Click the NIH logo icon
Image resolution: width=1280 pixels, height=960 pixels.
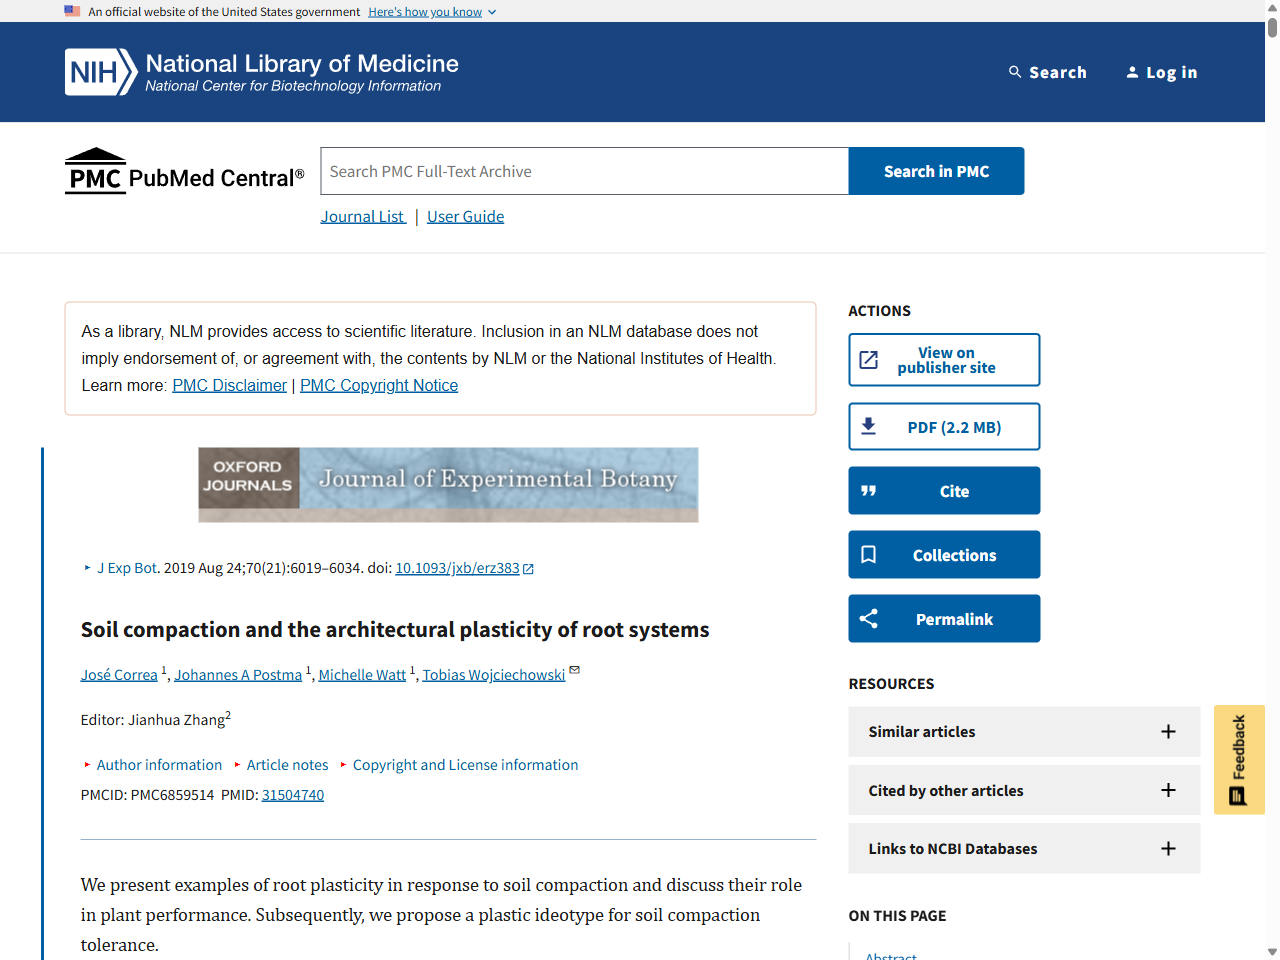click(100, 72)
